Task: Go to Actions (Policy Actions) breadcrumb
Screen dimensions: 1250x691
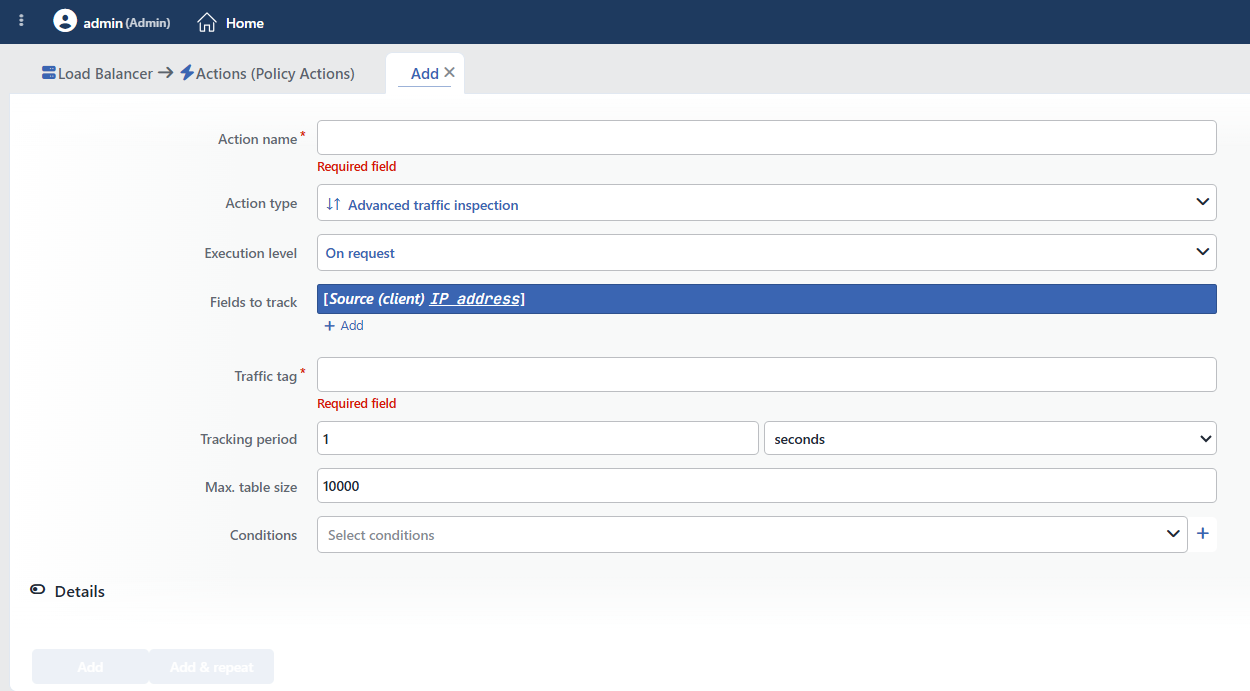Action: 275,73
